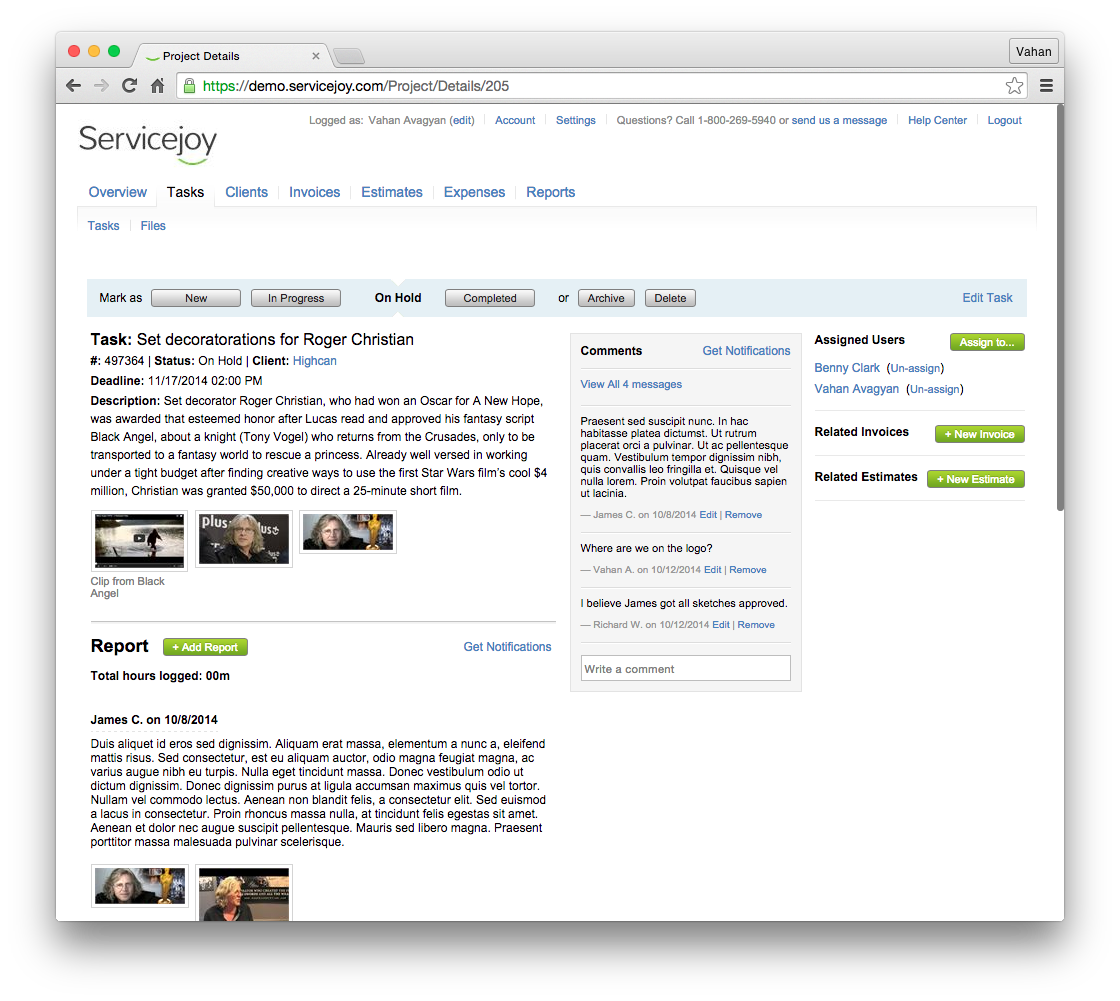The image size is (1120, 1001).
Task: Click the Servicejoy logo
Action: point(148,142)
